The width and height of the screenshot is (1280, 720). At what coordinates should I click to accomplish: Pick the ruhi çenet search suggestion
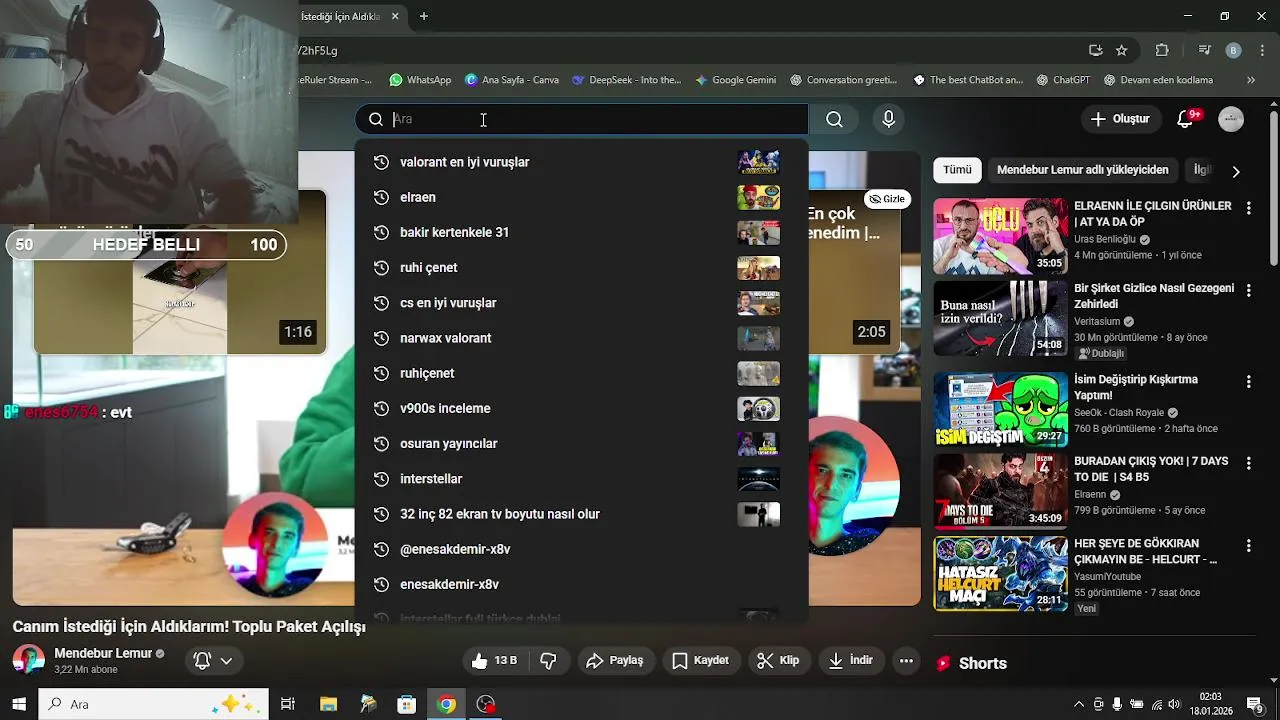click(581, 267)
